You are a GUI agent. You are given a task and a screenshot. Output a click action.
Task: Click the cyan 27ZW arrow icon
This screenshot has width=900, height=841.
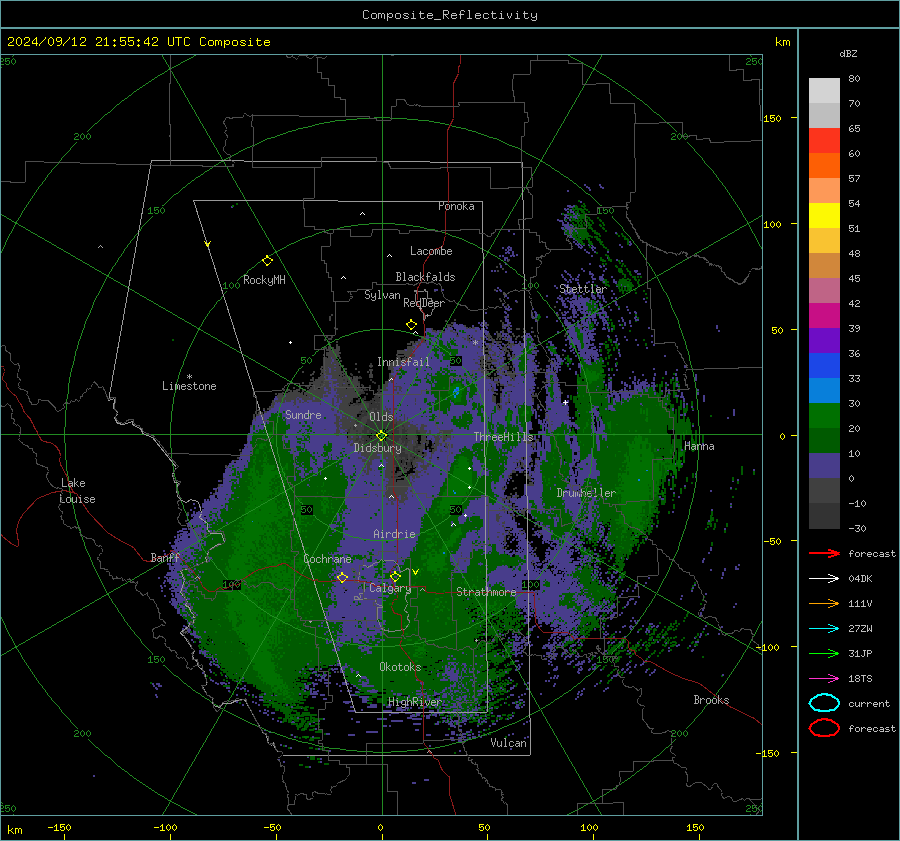[x=824, y=629]
